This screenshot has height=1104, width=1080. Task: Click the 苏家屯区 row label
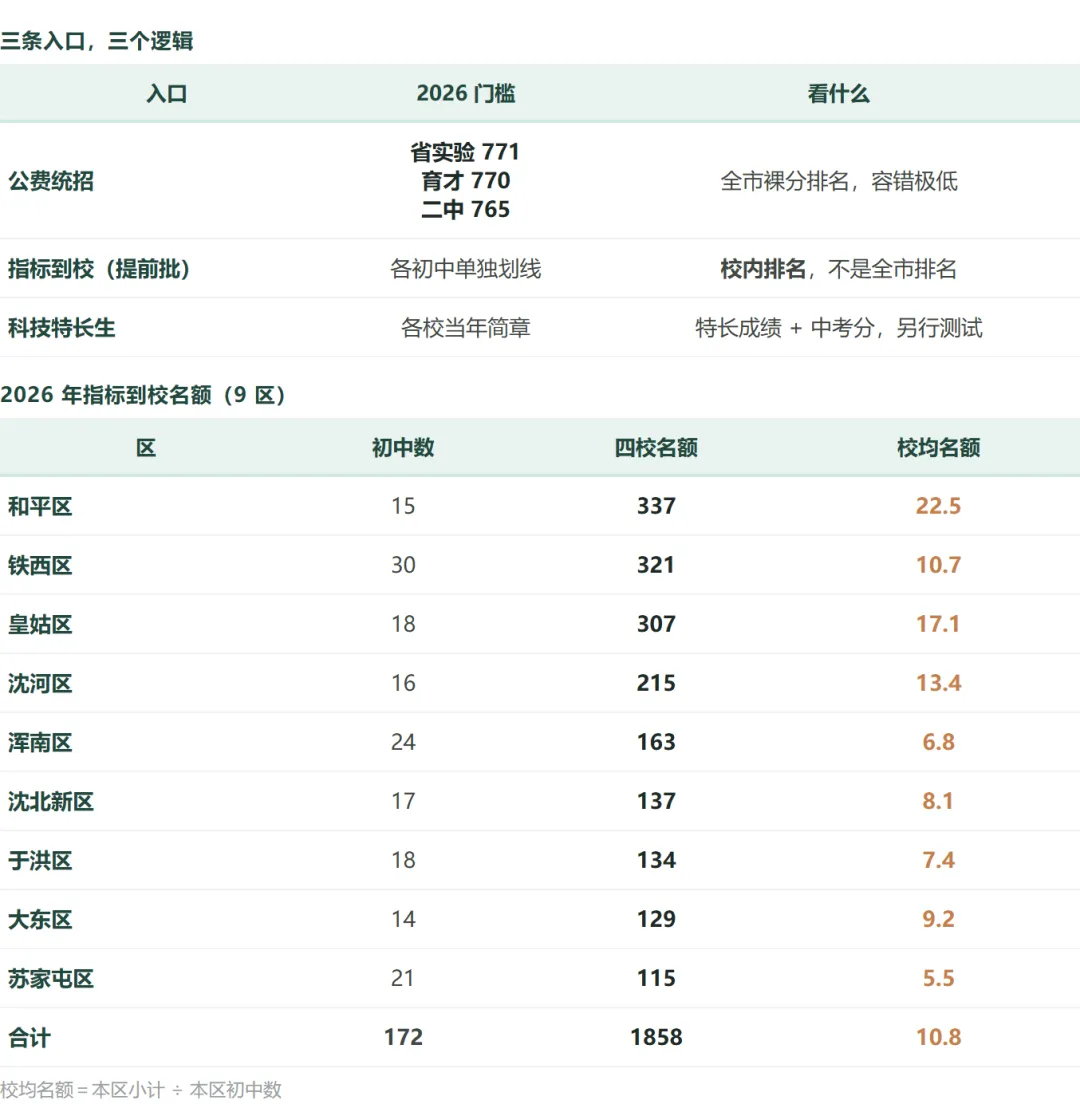pos(51,979)
